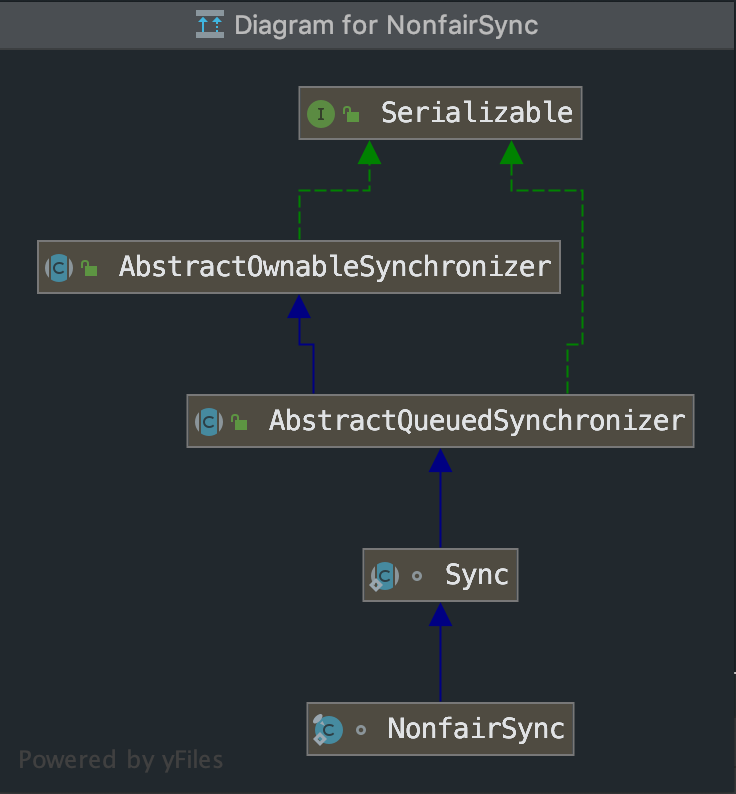The image size is (736, 794).
Task: Click the package-private dot beside Sync
Action: tap(417, 576)
